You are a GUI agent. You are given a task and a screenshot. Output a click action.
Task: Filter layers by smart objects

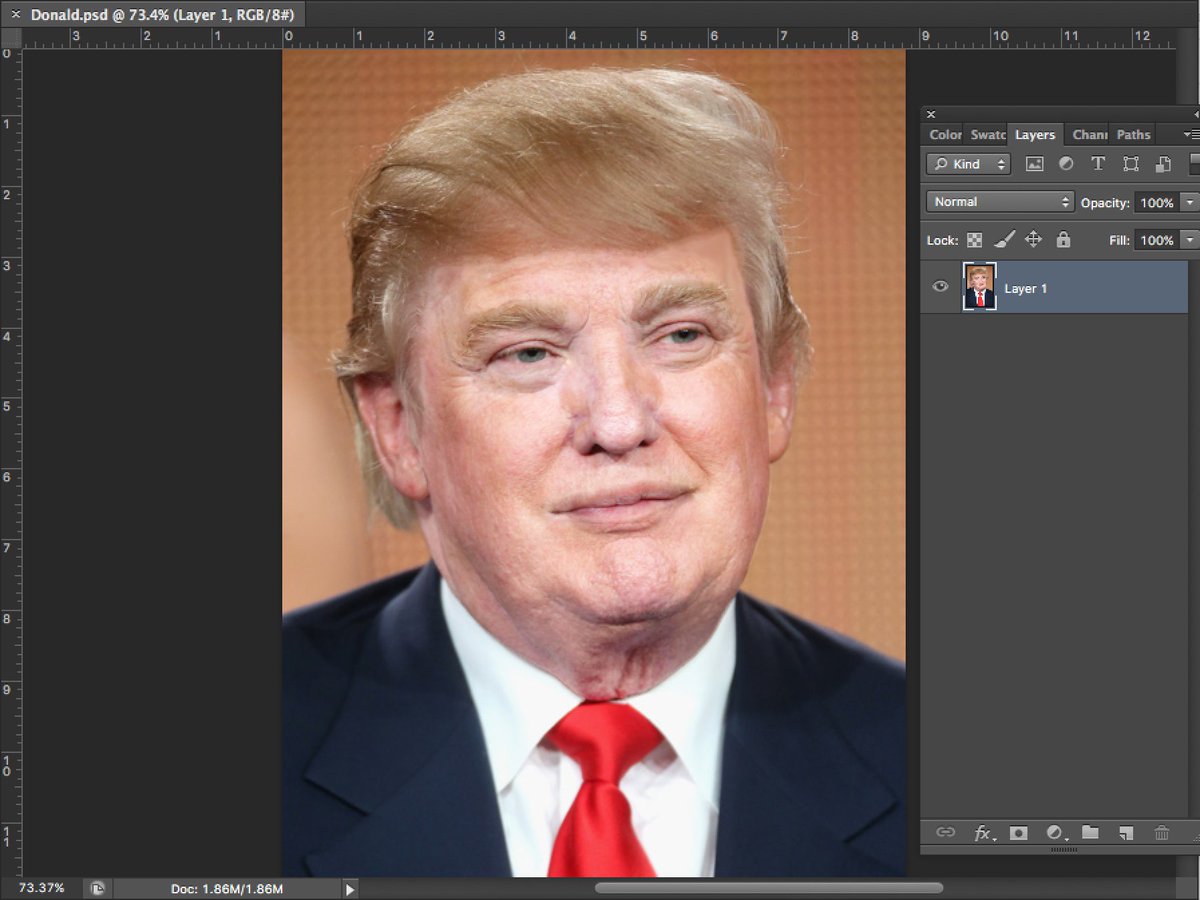tap(1163, 164)
